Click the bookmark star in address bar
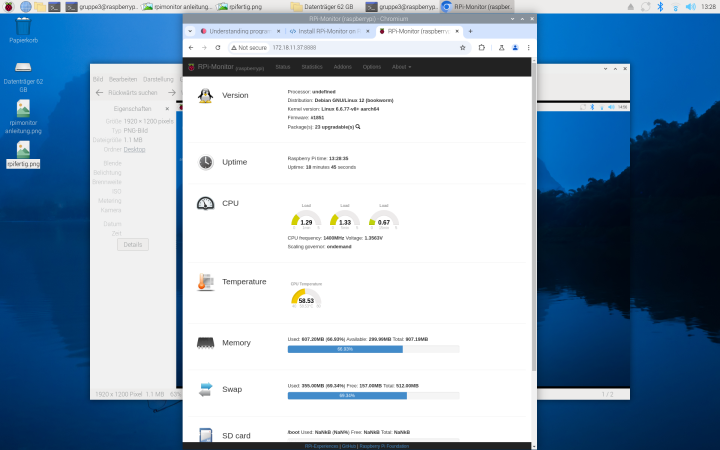This screenshot has width=720, height=450. pos(462,47)
